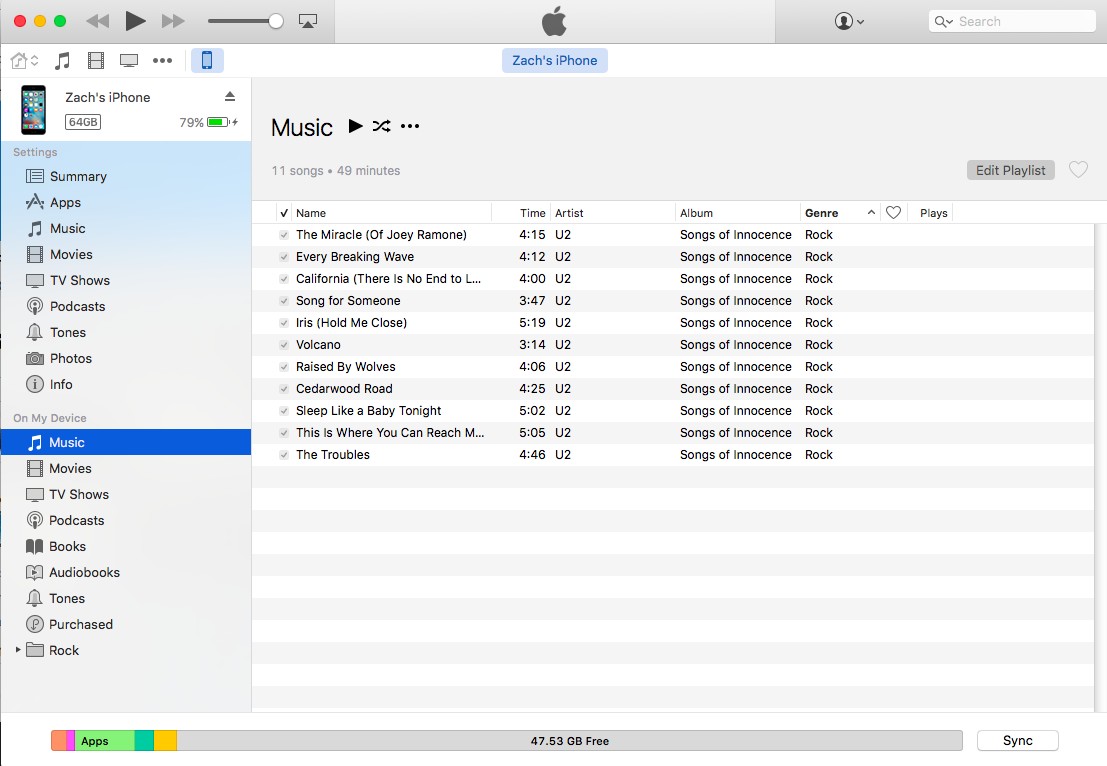Sort by Time column header
The image size is (1107, 766).
(x=521, y=213)
